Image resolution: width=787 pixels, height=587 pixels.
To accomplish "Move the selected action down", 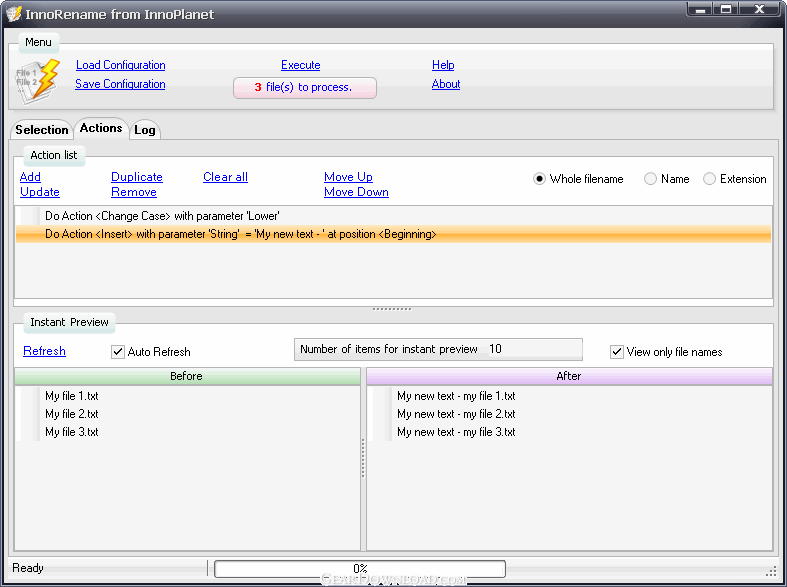I will tap(356, 192).
